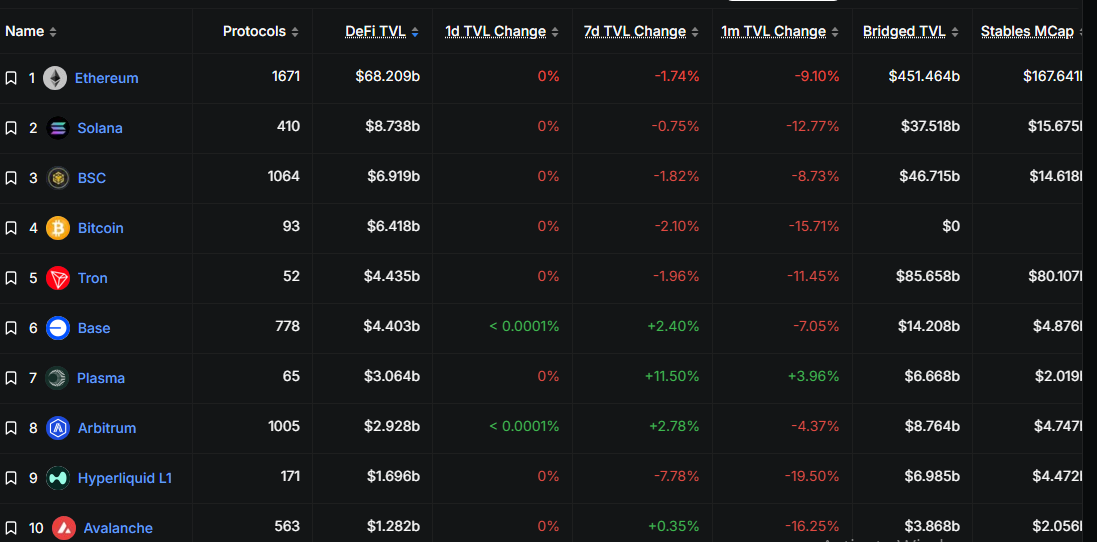Click the Bitcoin chain logo icon
The height and width of the screenshot is (542, 1097).
point(58,228)
